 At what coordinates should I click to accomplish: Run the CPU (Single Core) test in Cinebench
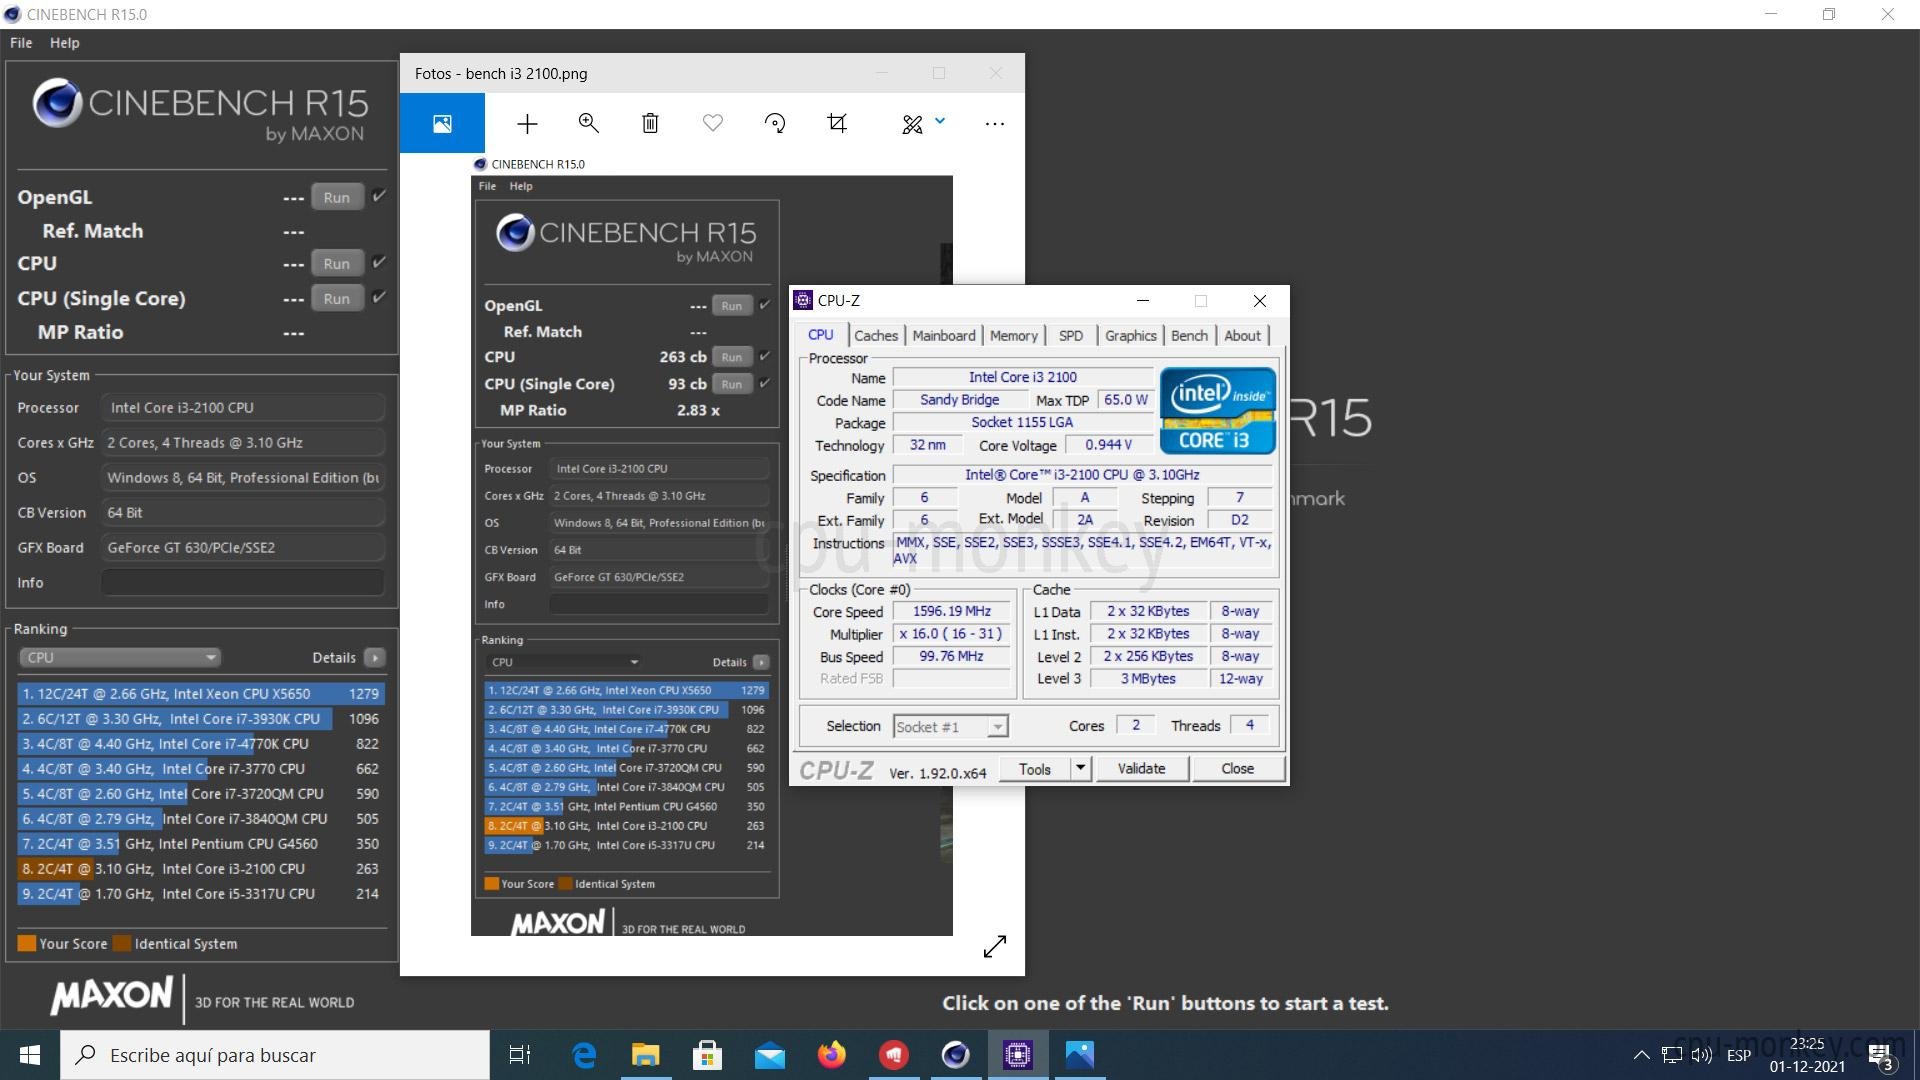(x=337, y=298)
